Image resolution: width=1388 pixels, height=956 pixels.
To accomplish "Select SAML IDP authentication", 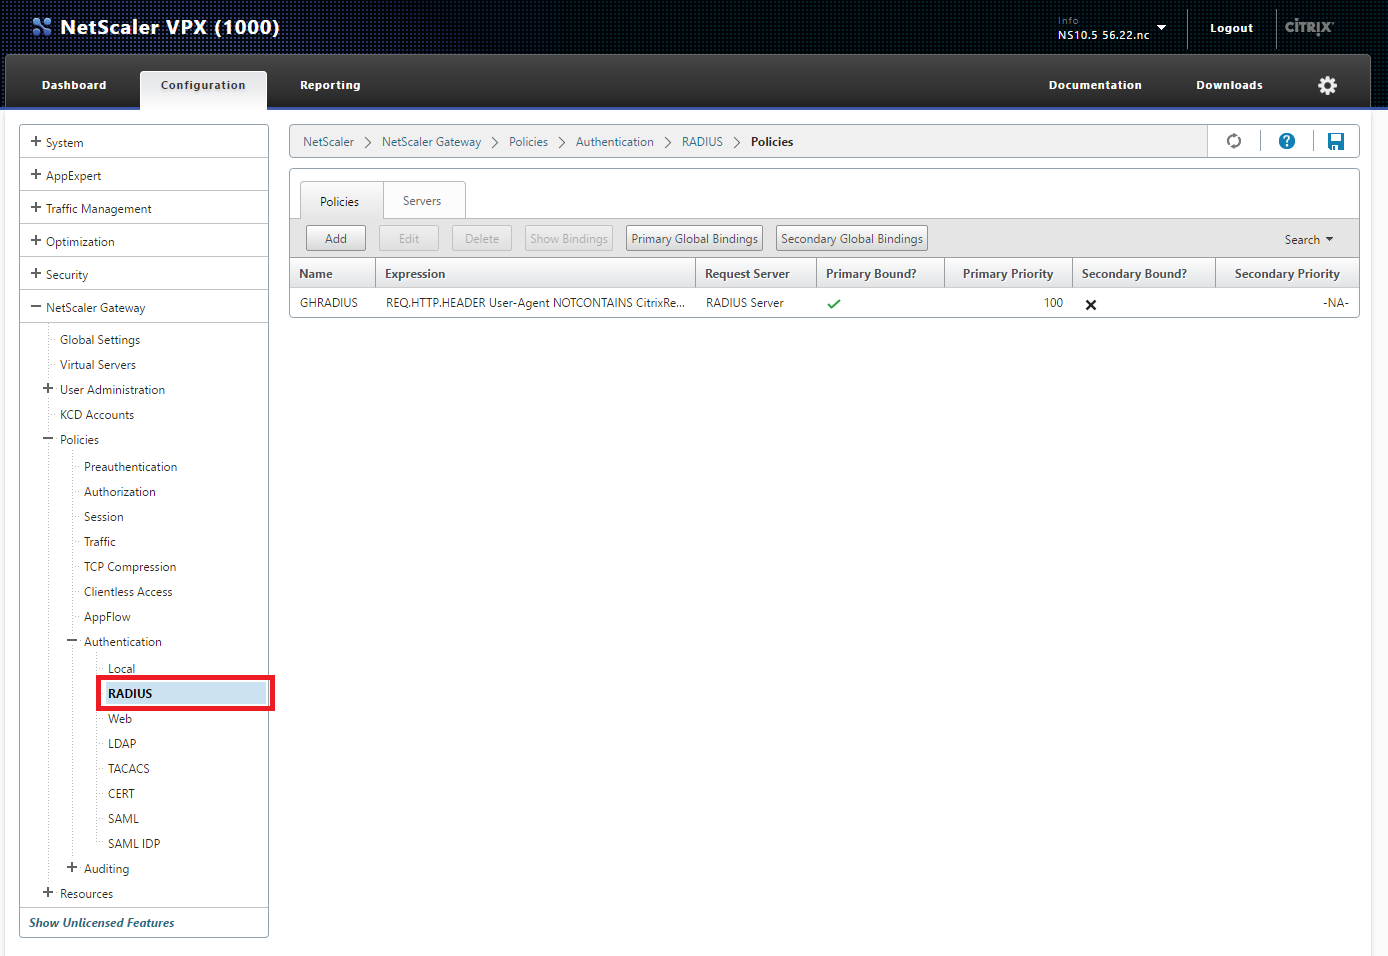I will [x=134, y=844].
